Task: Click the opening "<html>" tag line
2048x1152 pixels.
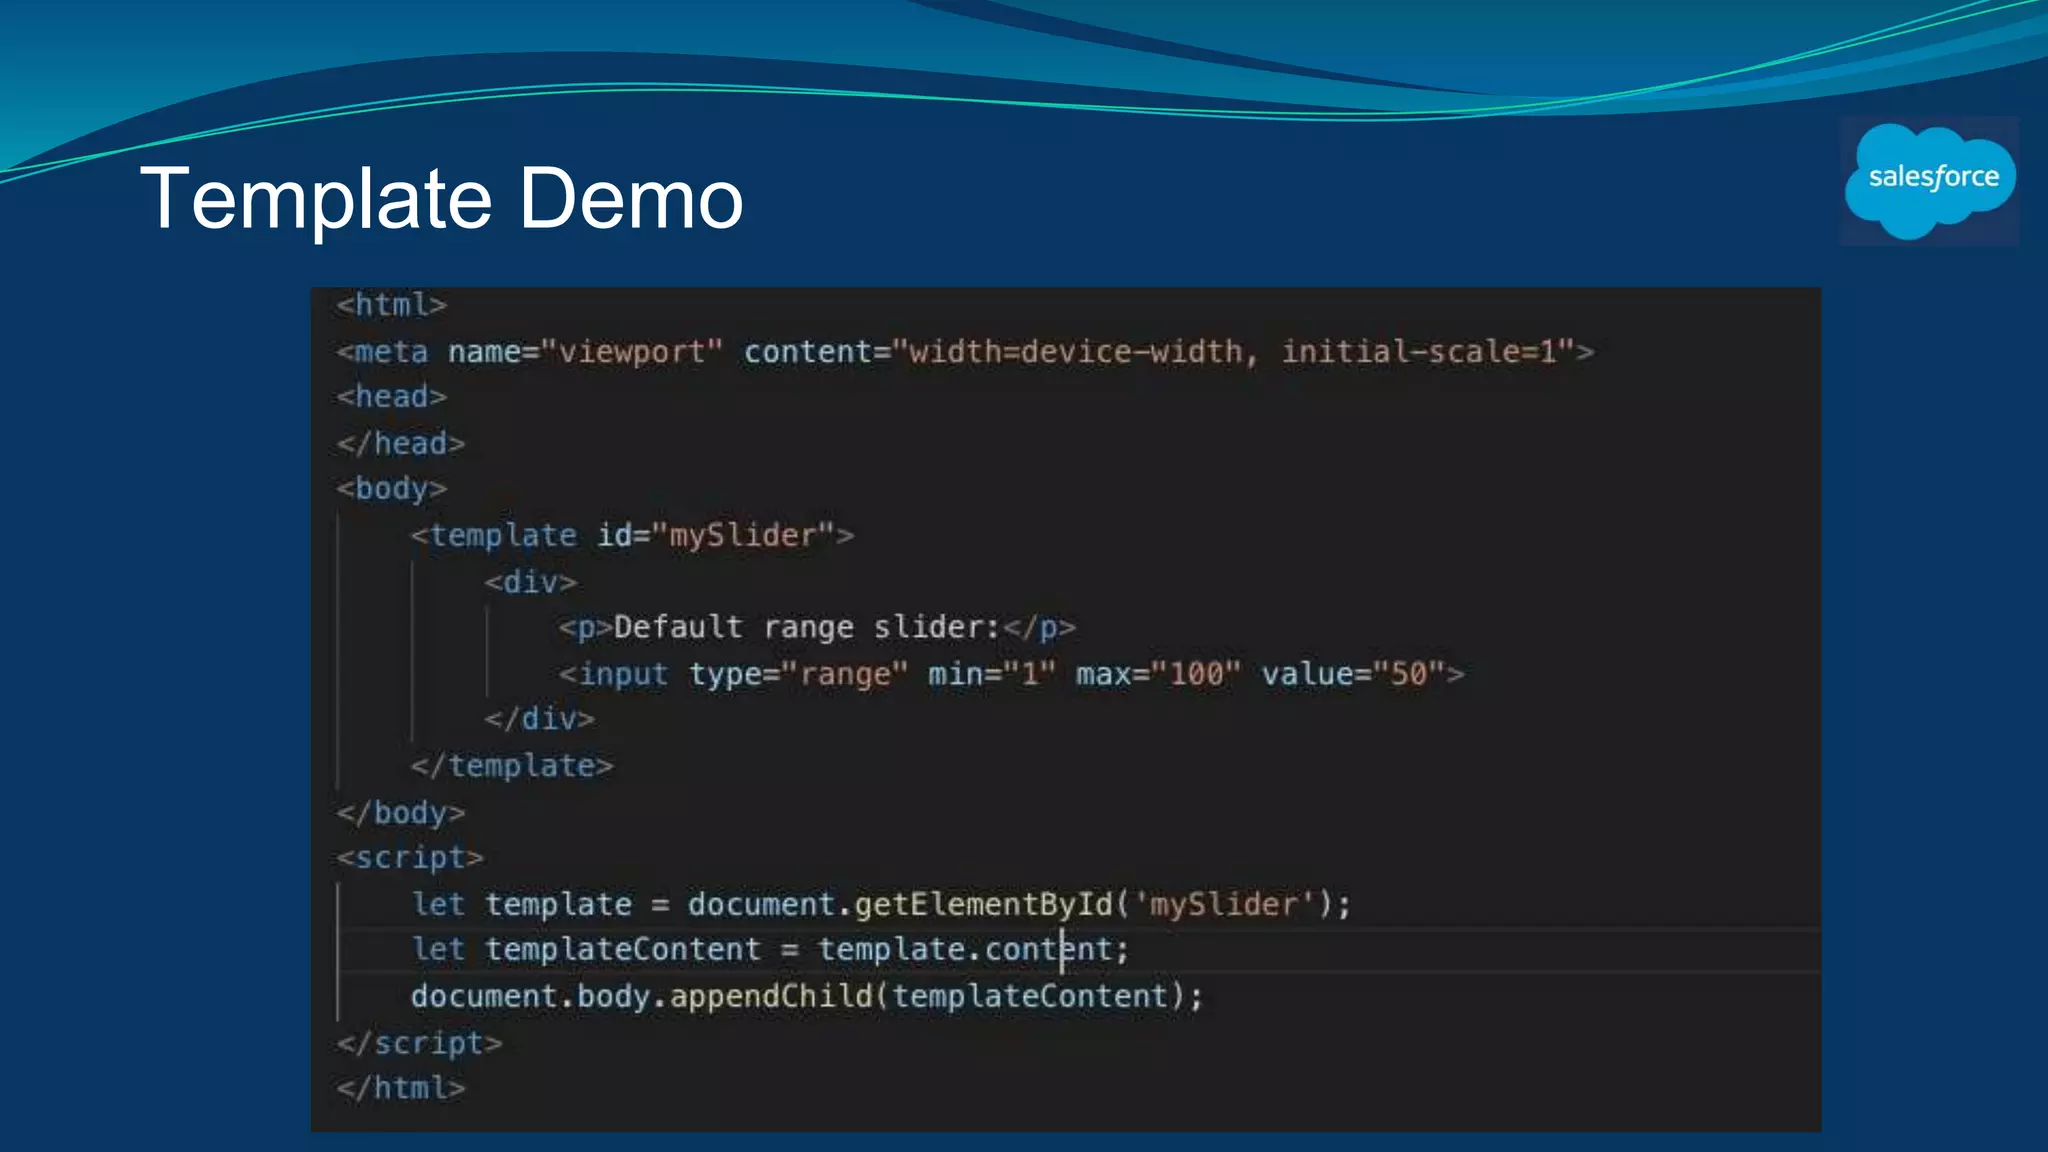Action: pyautogui.click(x=391, y=305)
